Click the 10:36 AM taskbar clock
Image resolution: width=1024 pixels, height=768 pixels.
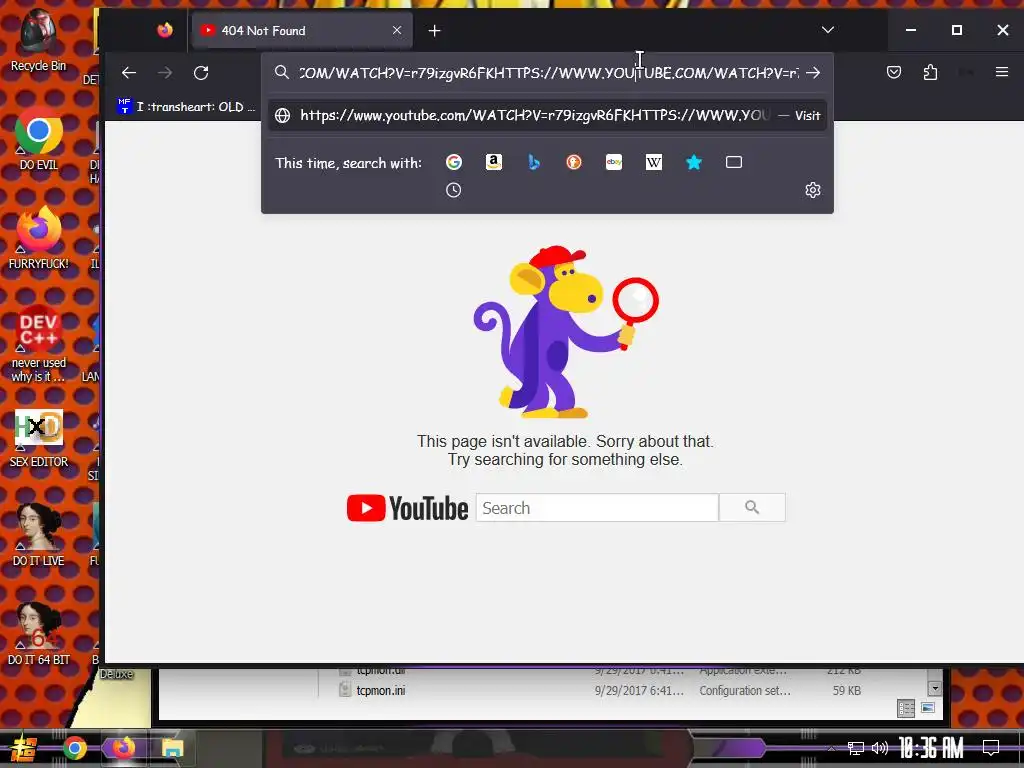pos(931,748)
